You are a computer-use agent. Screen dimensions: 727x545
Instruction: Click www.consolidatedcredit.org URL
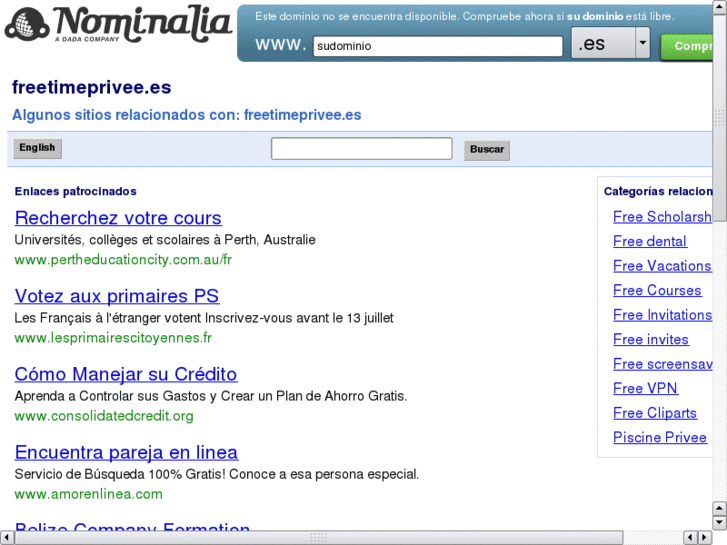104,416
